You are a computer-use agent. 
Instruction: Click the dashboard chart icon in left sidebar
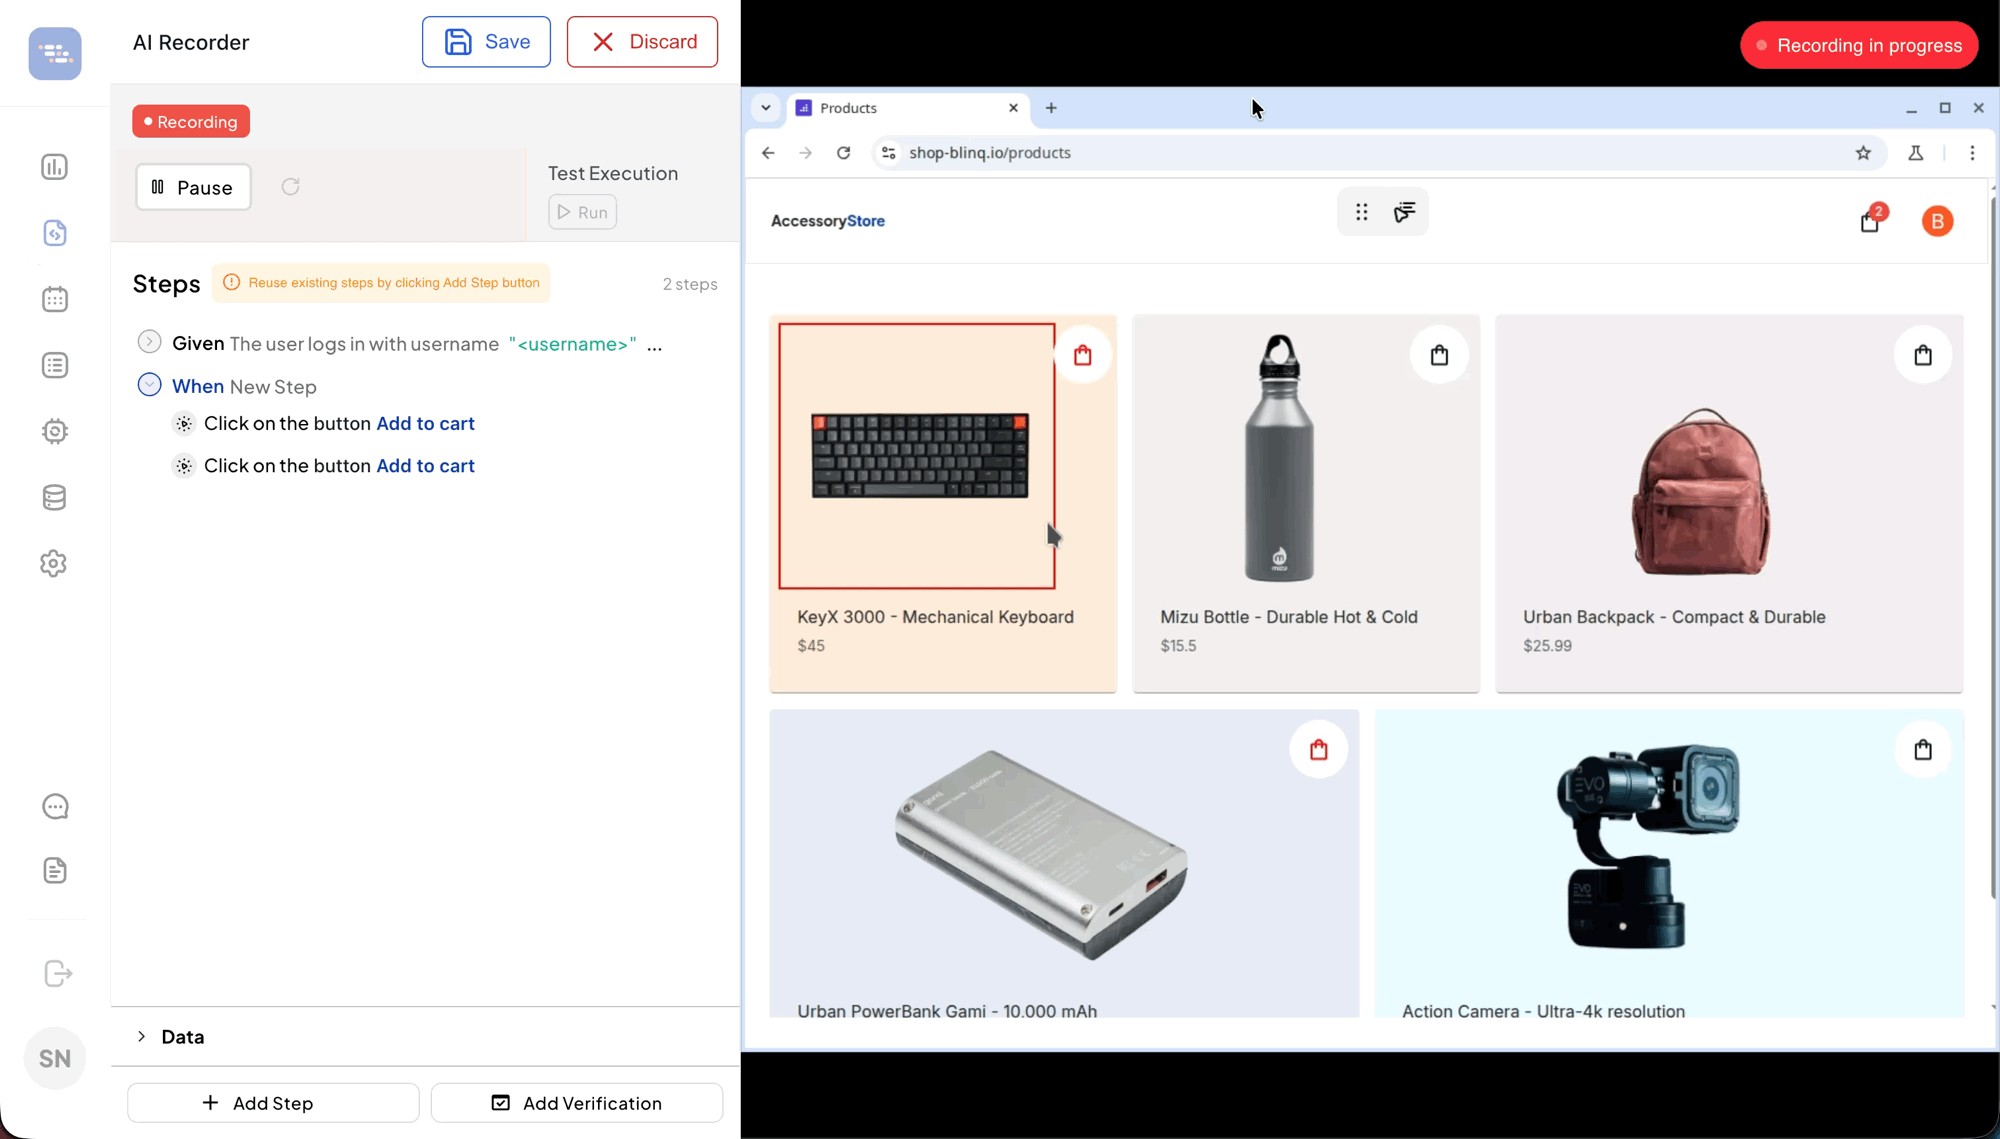pyautogui.click(x=55, y=167)
